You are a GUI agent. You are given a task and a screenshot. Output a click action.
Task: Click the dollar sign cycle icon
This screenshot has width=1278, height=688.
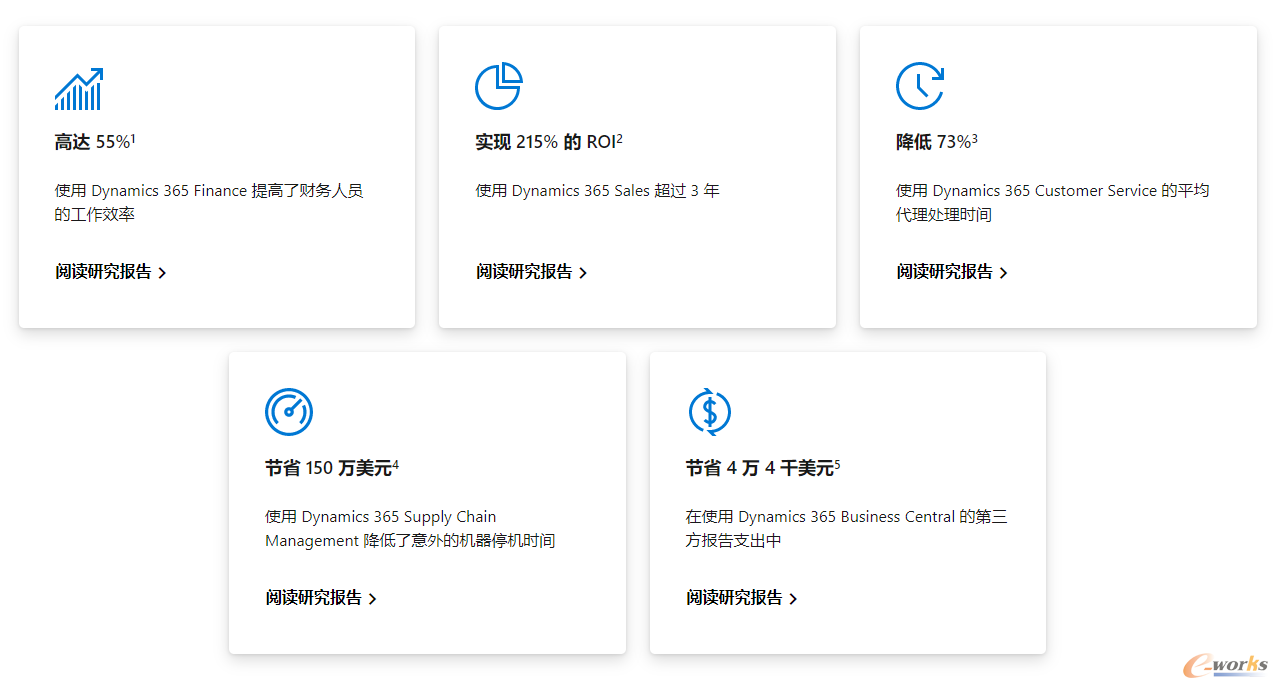click(710, 412)
